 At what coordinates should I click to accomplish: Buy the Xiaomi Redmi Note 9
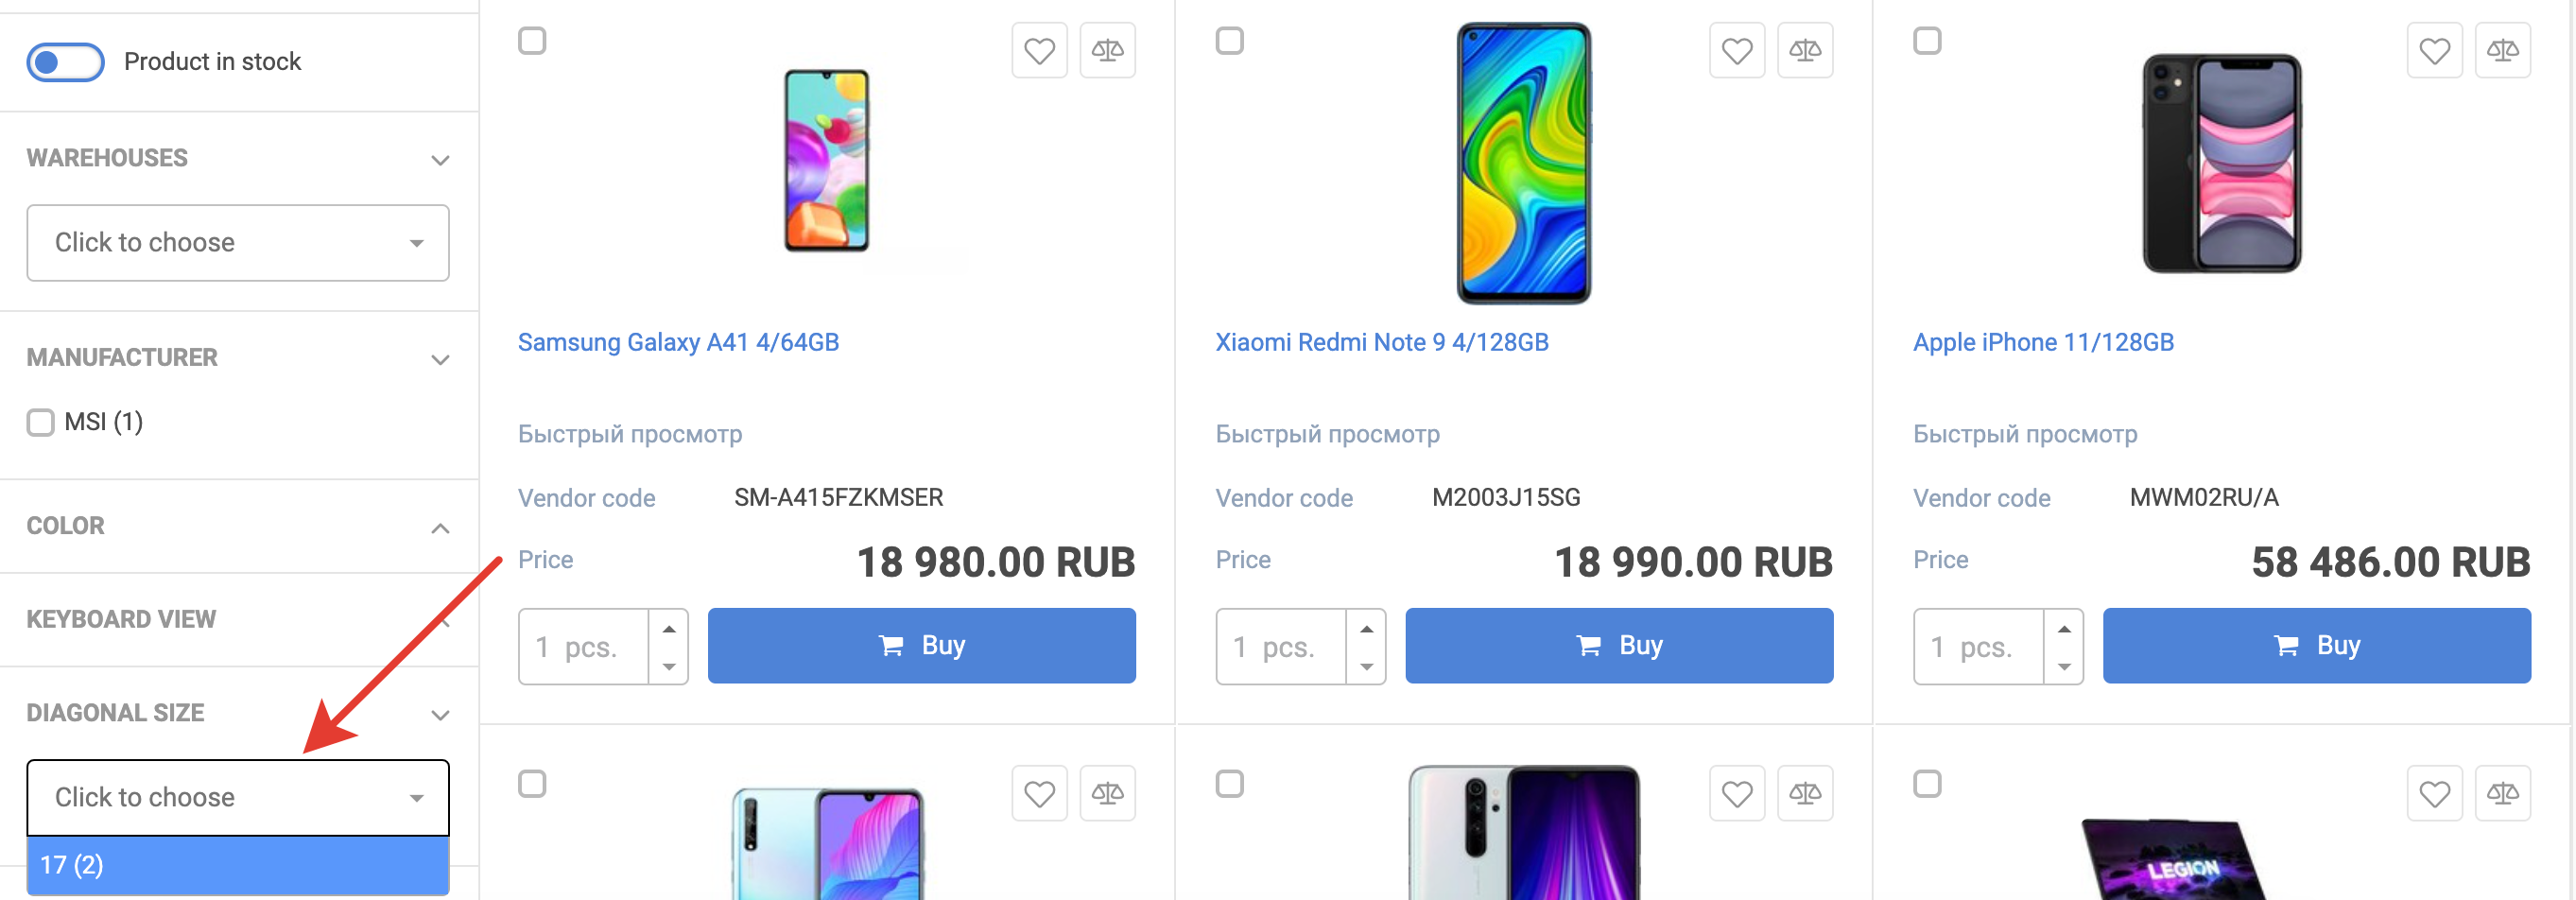1619,646
